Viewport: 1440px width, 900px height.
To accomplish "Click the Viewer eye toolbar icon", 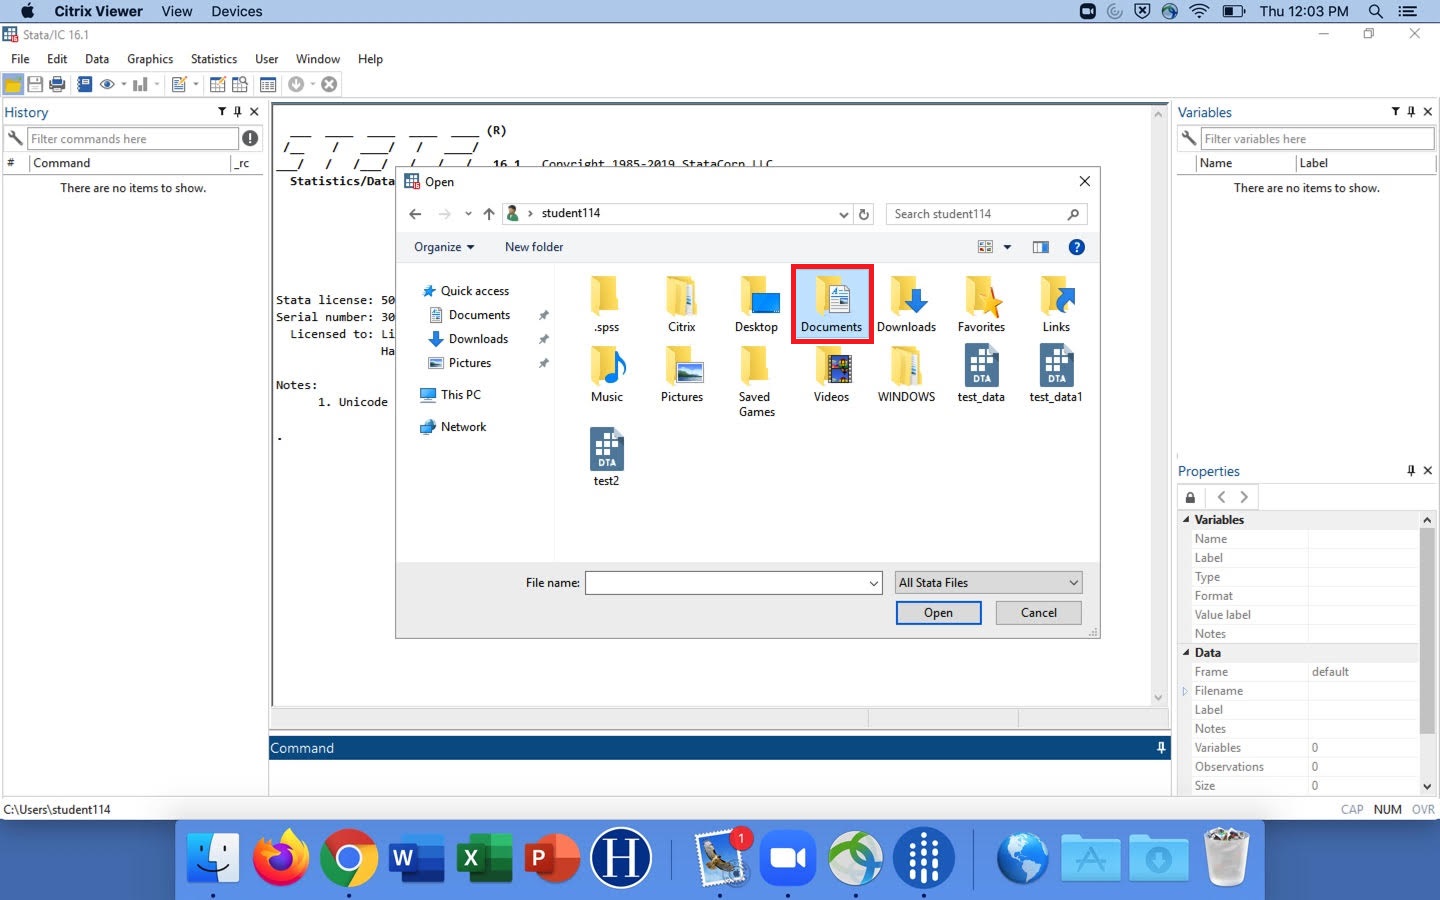I will [x=108, y=84].
